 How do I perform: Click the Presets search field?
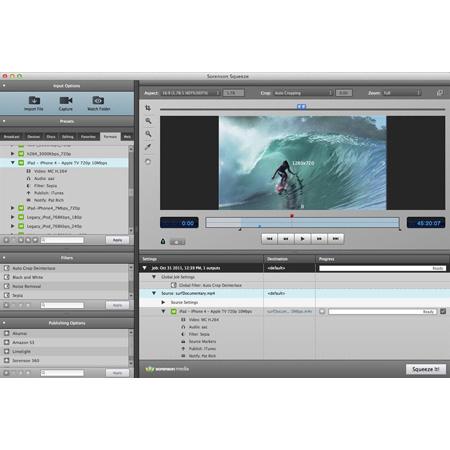pos(62,240)
